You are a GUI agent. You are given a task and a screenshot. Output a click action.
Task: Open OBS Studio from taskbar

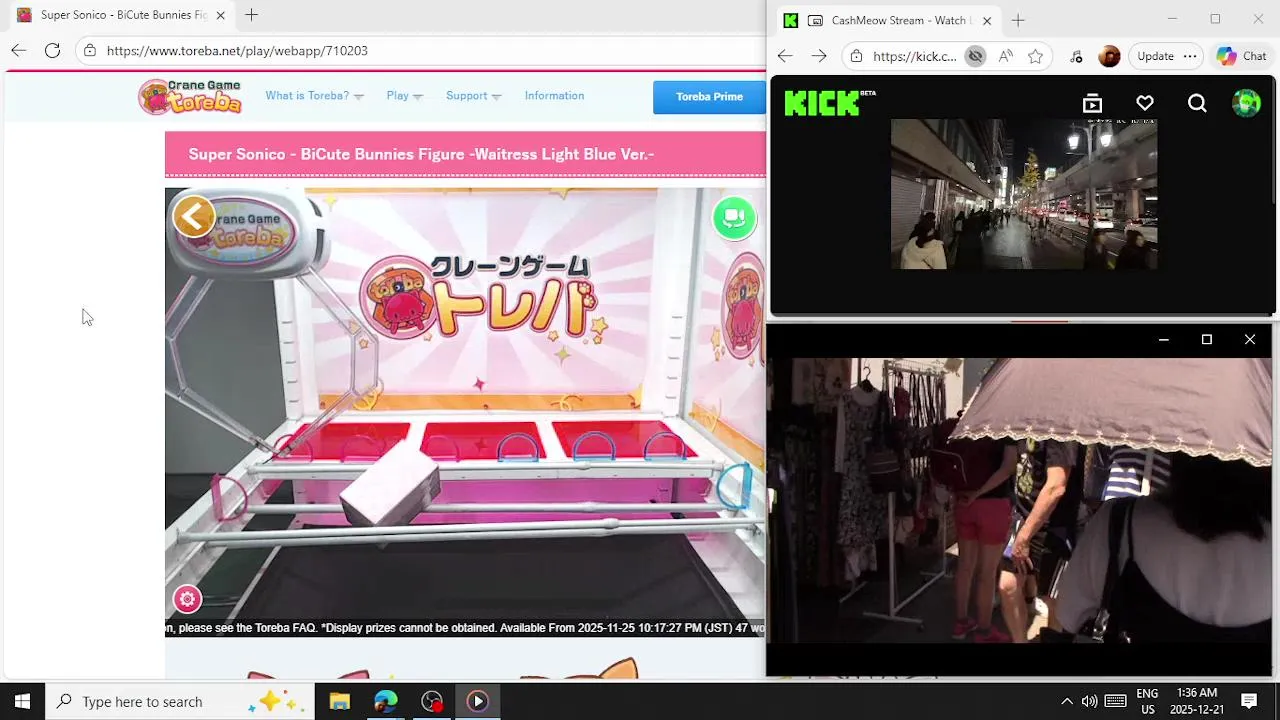click(432, 701)
